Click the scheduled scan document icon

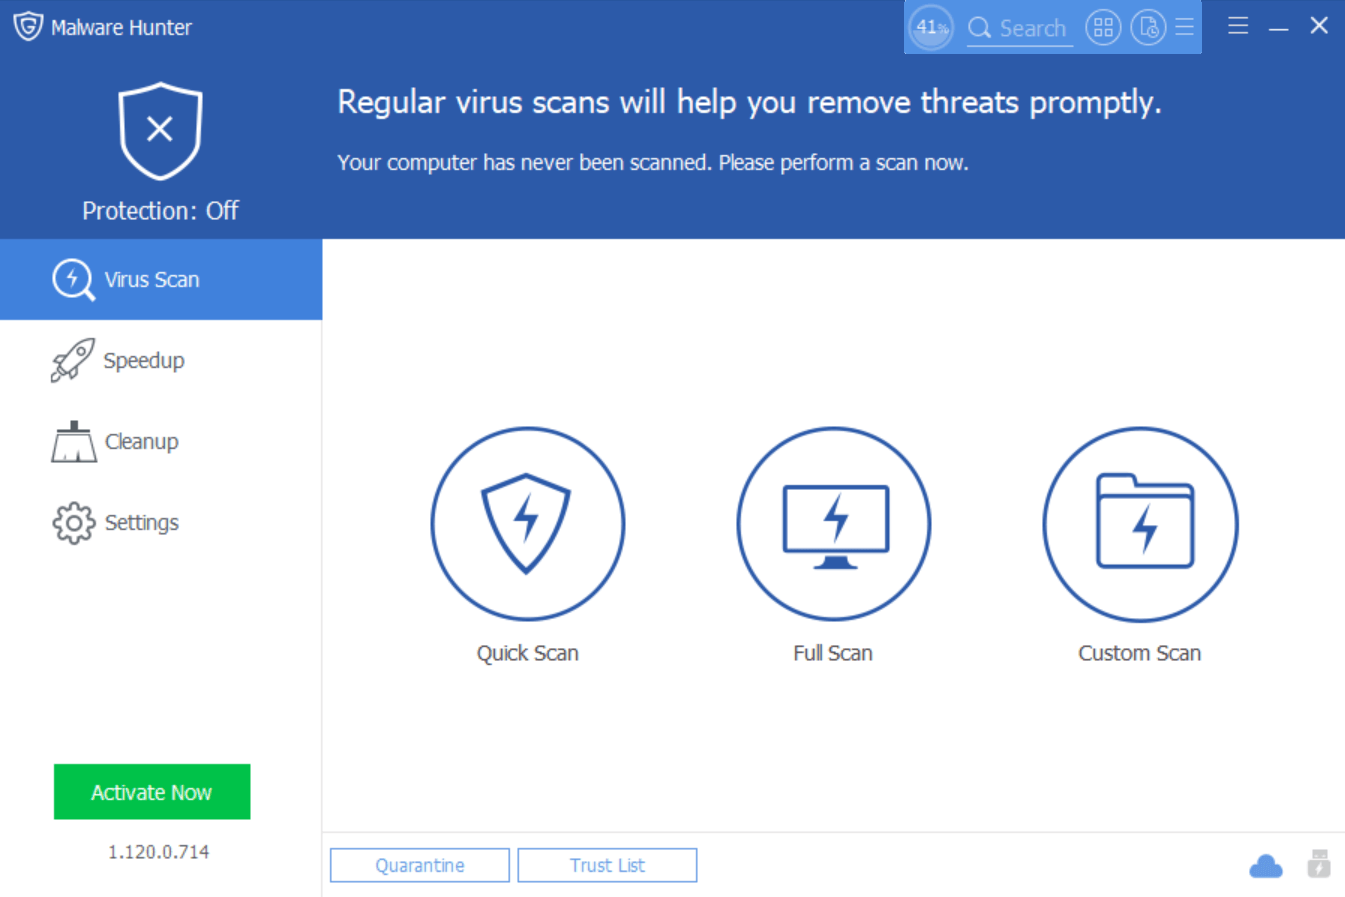pos(1148,27)
